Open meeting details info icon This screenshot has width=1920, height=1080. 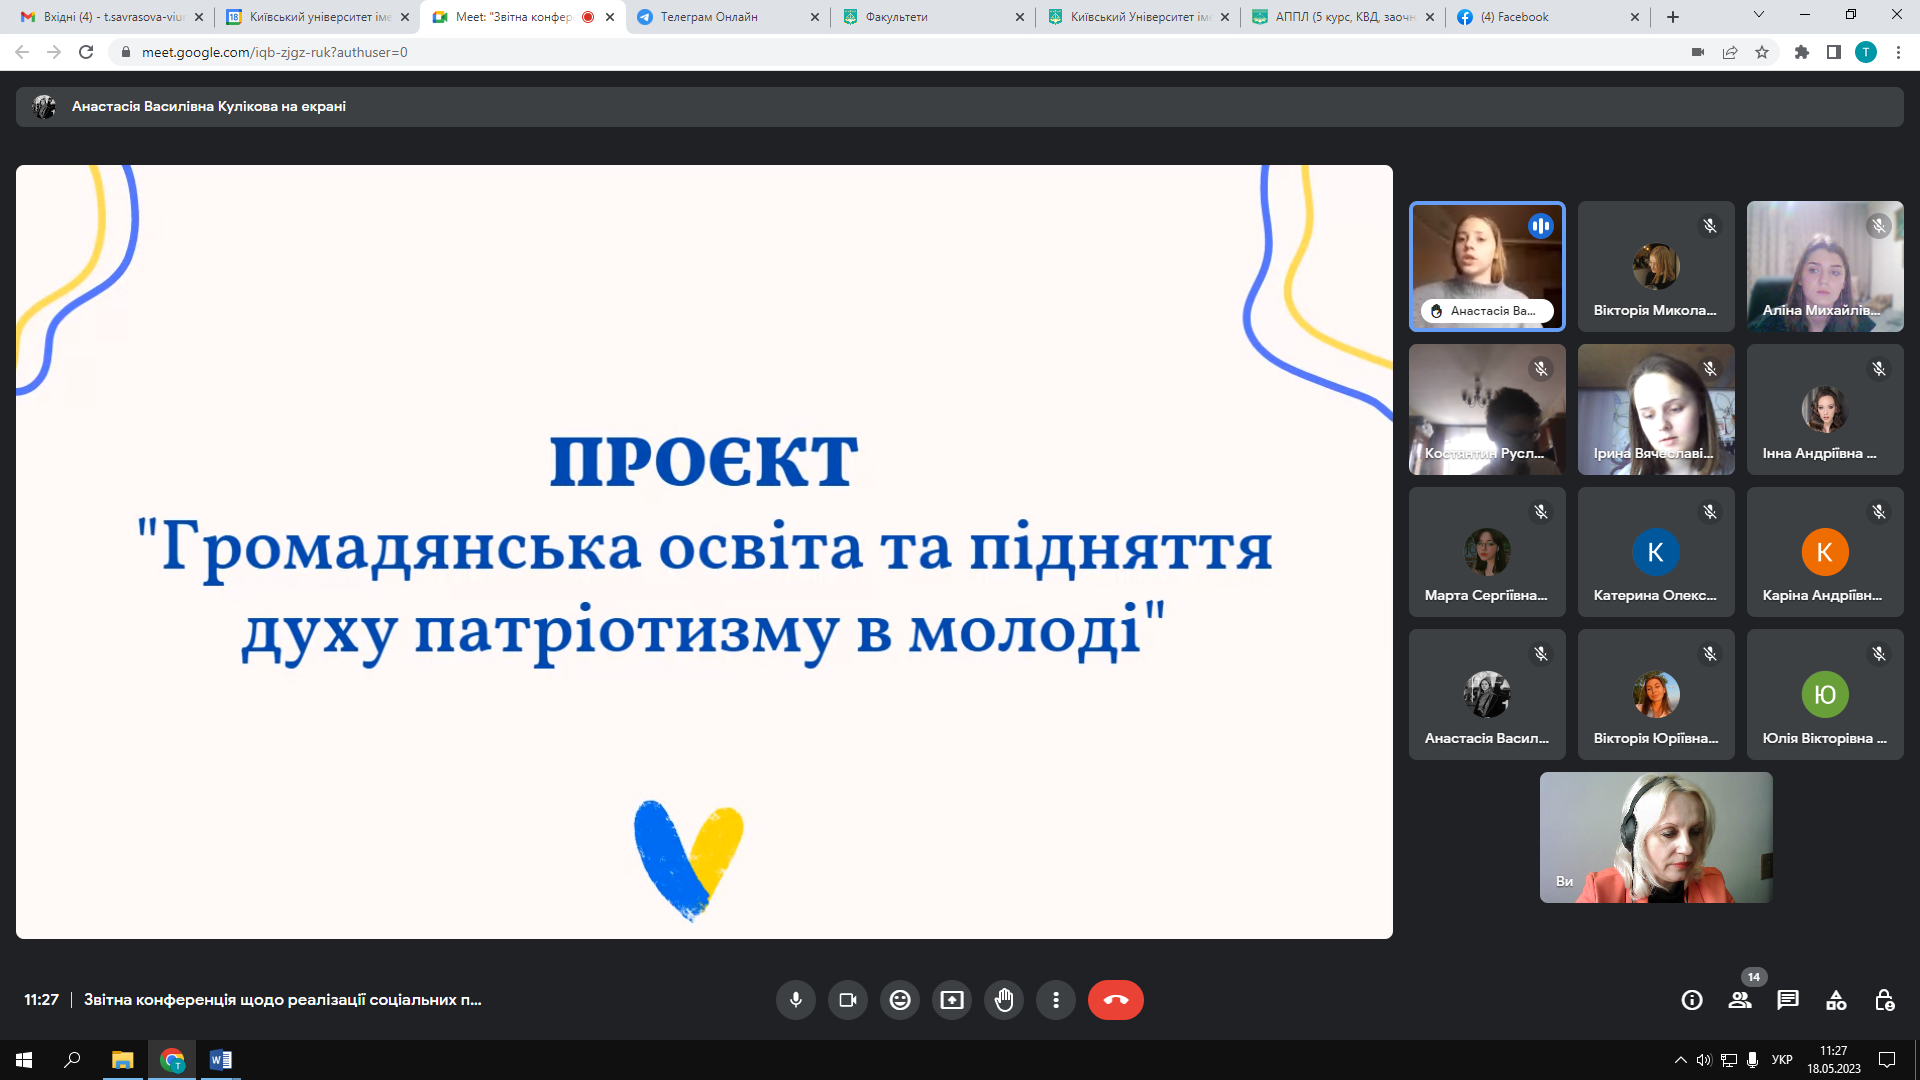click(x=1692, y=1000)
